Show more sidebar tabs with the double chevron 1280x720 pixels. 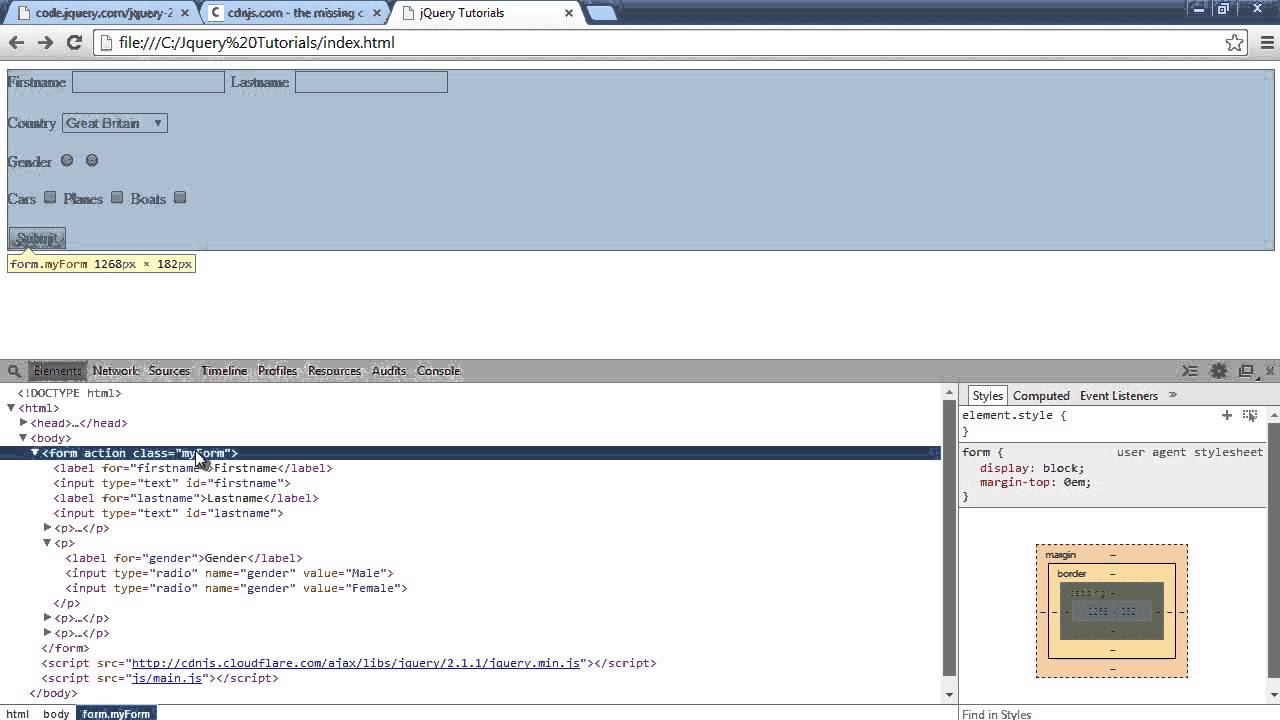click(x=1173, y=395)
